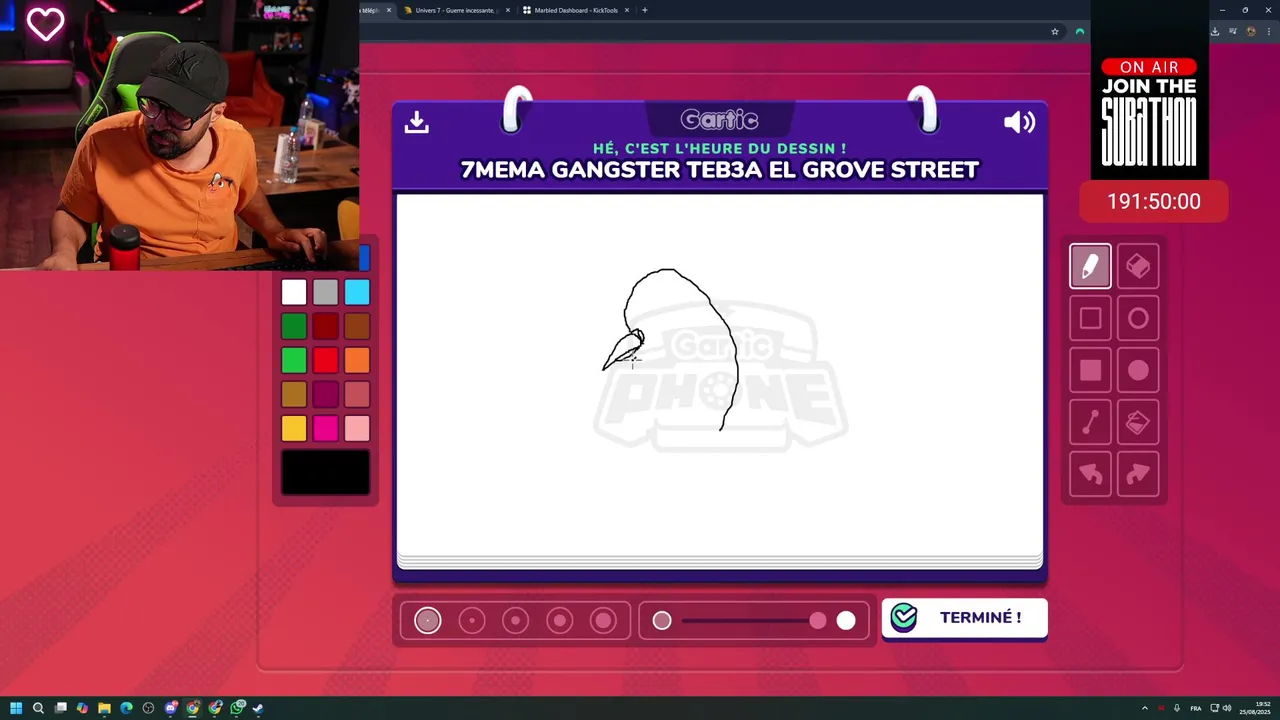The image size is (1280, 720).
Task: Undo the last stroke
Action: (x=1090, y=474)
